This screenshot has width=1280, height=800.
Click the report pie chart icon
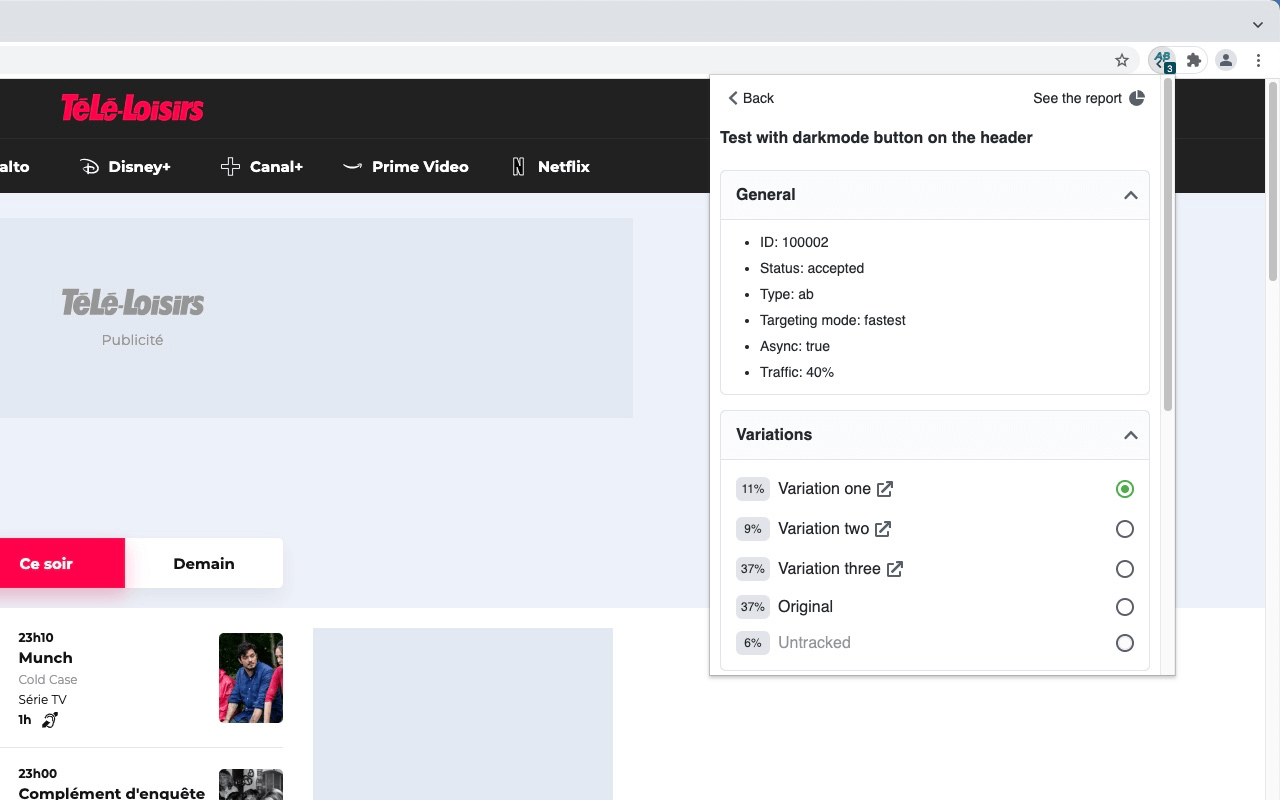[1137, 98]
